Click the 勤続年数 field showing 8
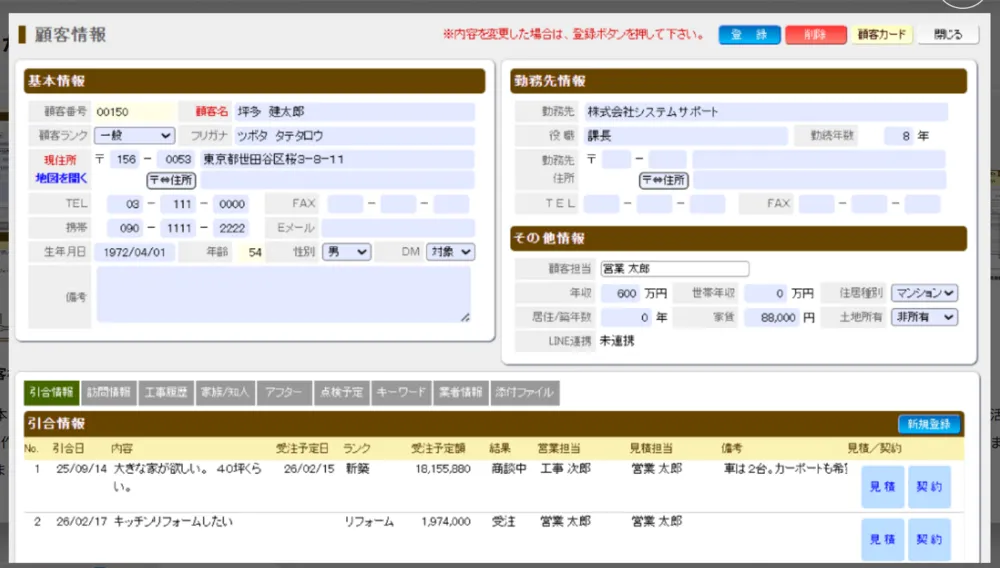Viewport: 1000px width, 568px height. [x=899, y=135]
